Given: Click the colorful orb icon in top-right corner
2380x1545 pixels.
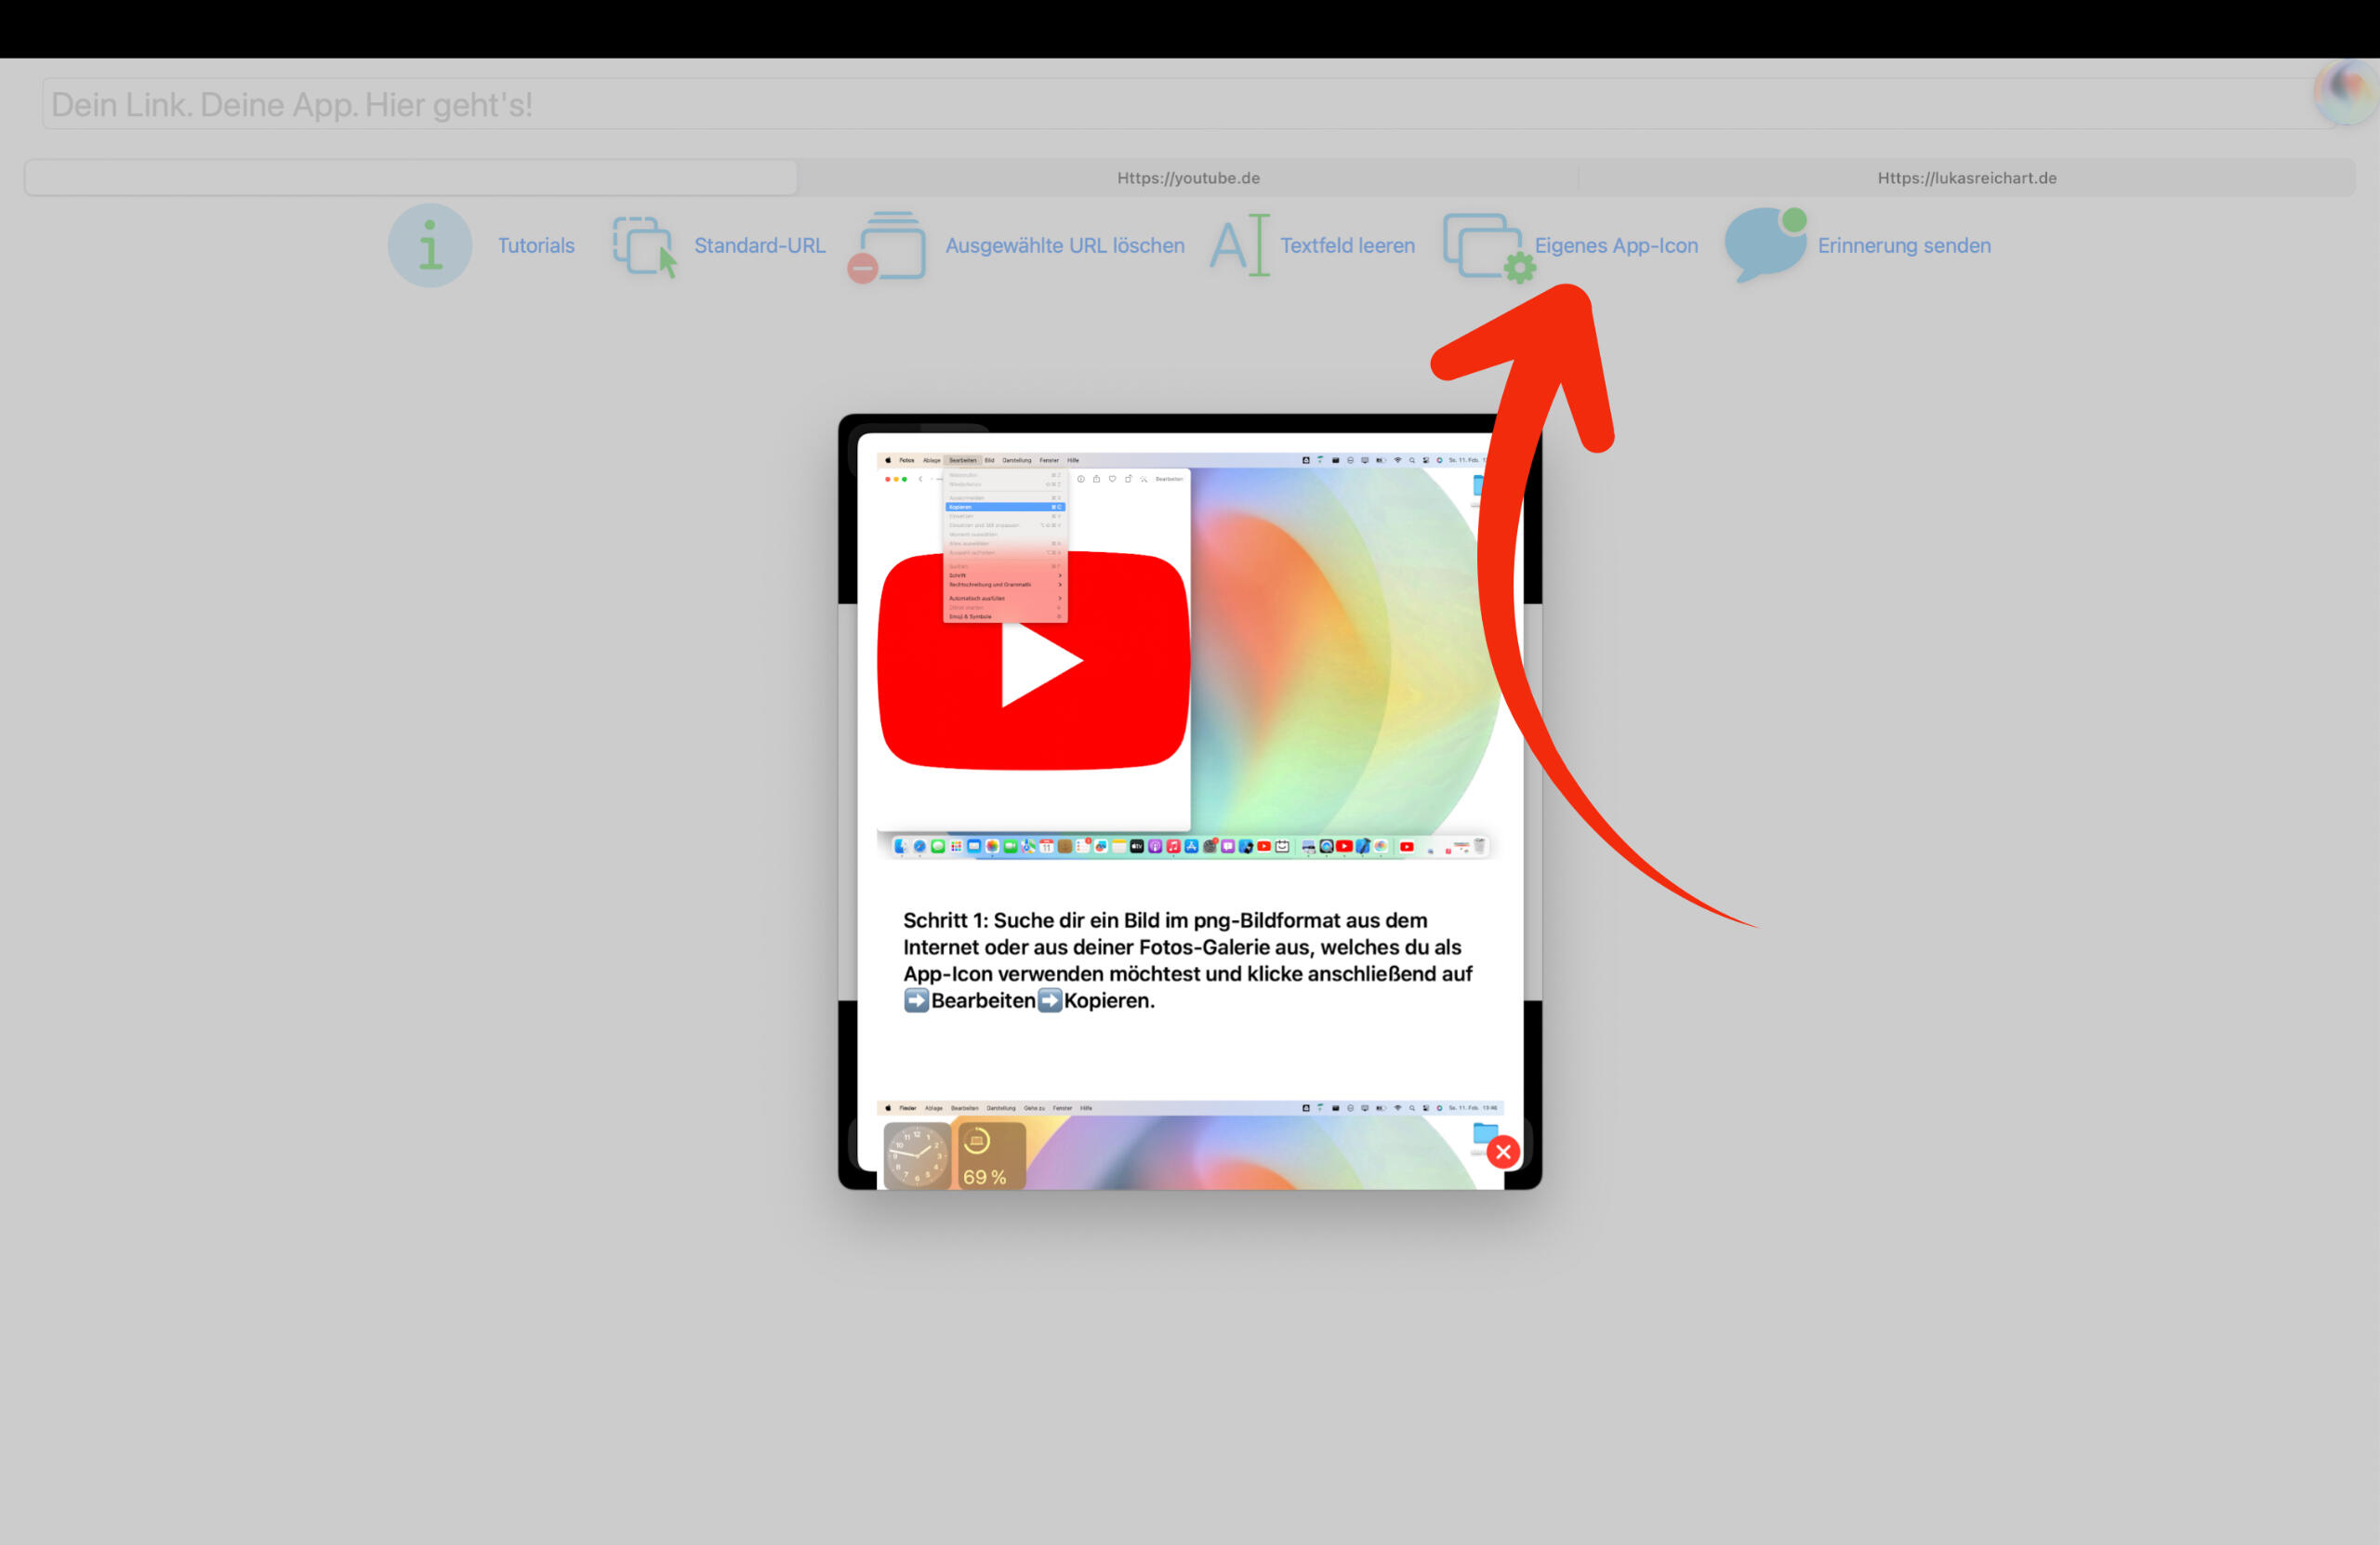Looking at the screenshot, I should 2345,90.
